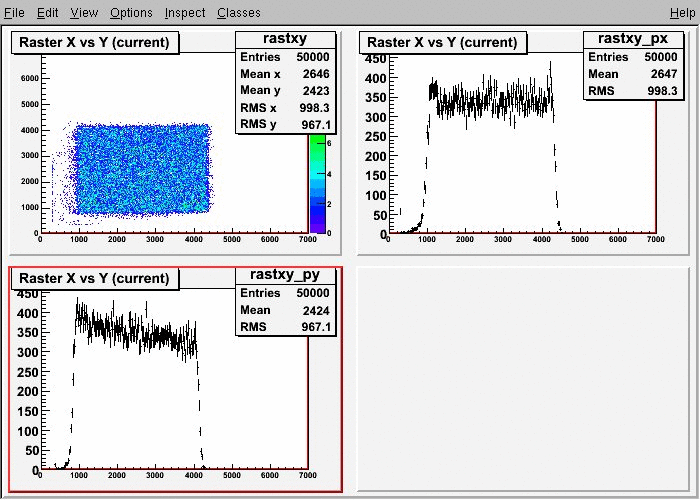The image size is (700, 500).
Task: Select the rastxy_py stats box title
Action: 285,275
